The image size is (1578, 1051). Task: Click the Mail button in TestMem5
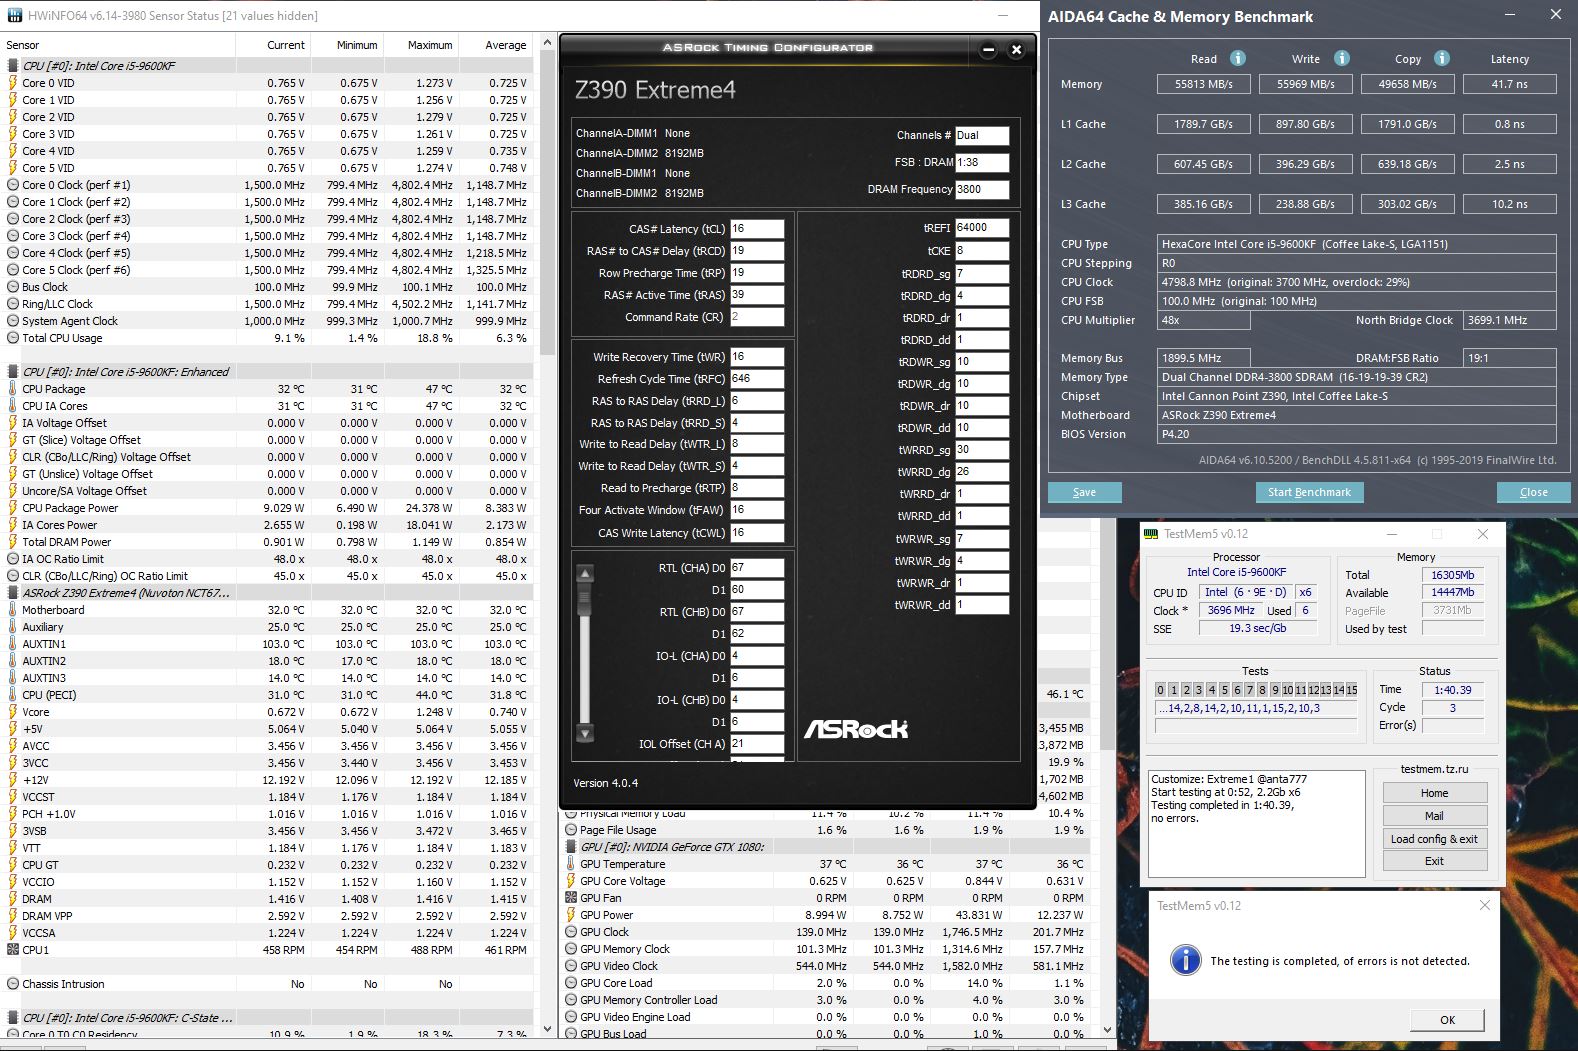[1434, 816]
